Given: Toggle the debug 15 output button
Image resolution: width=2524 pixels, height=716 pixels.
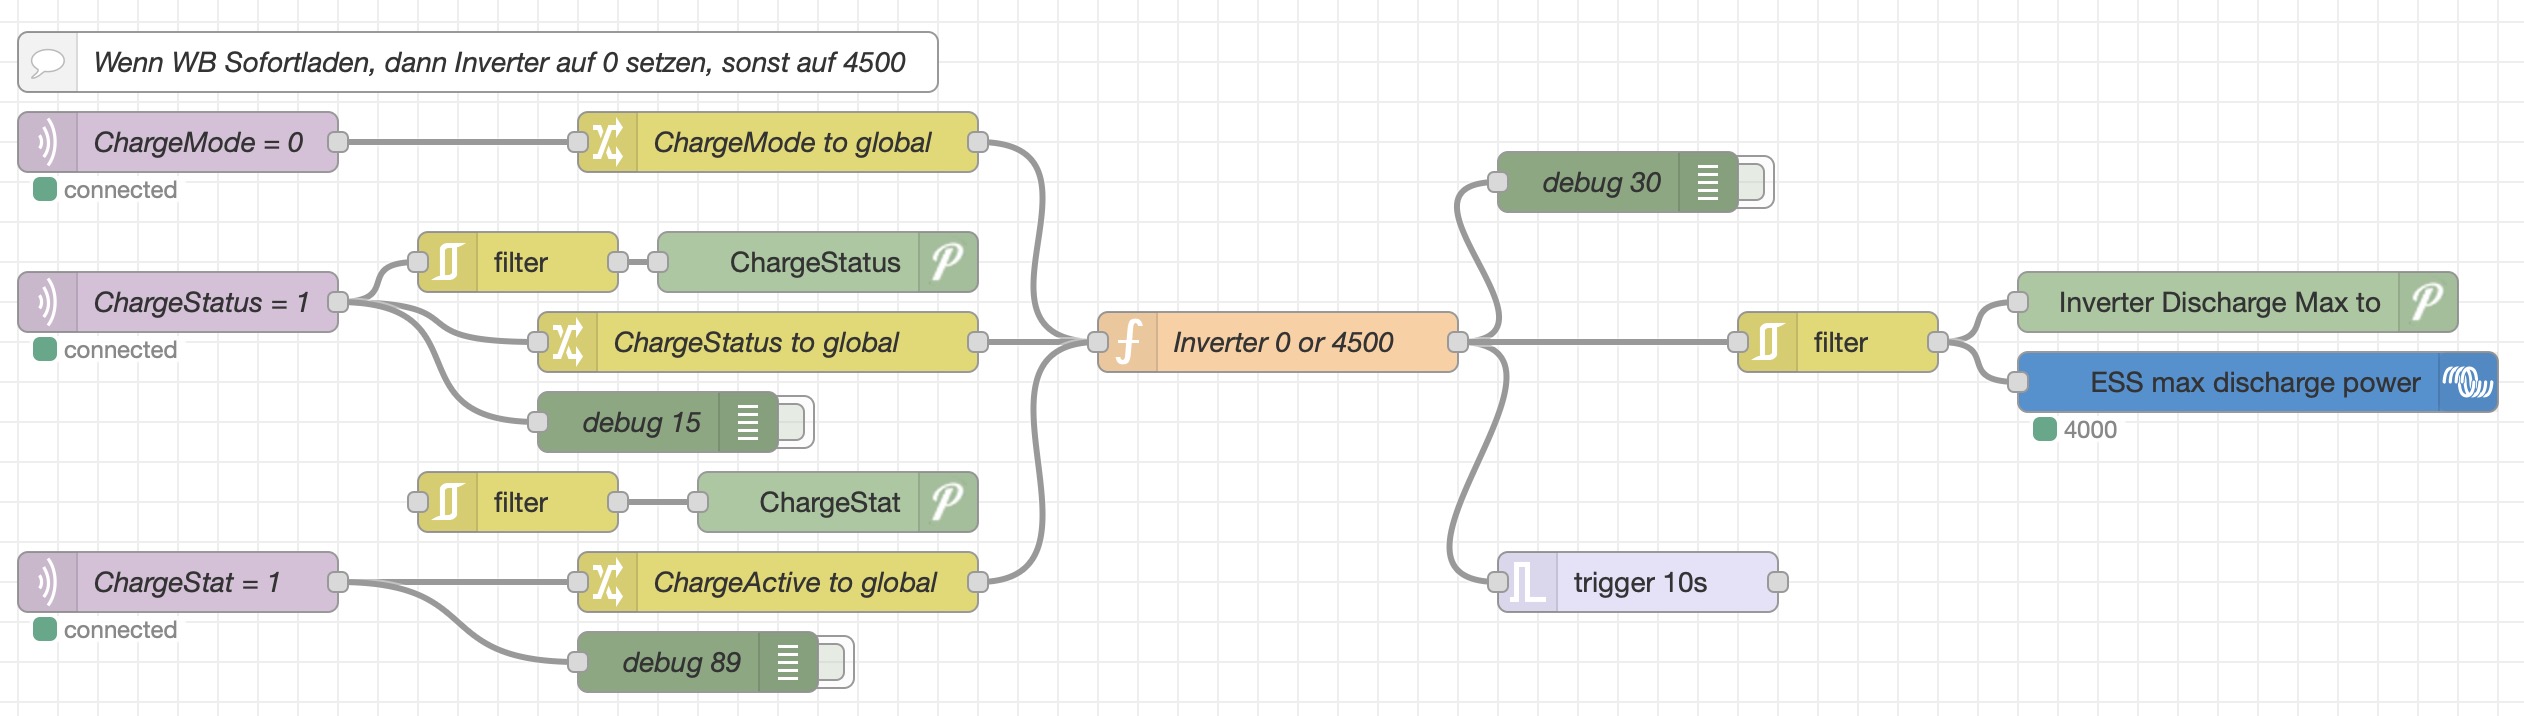Looking at the screenshot, I should coord(793,423).
